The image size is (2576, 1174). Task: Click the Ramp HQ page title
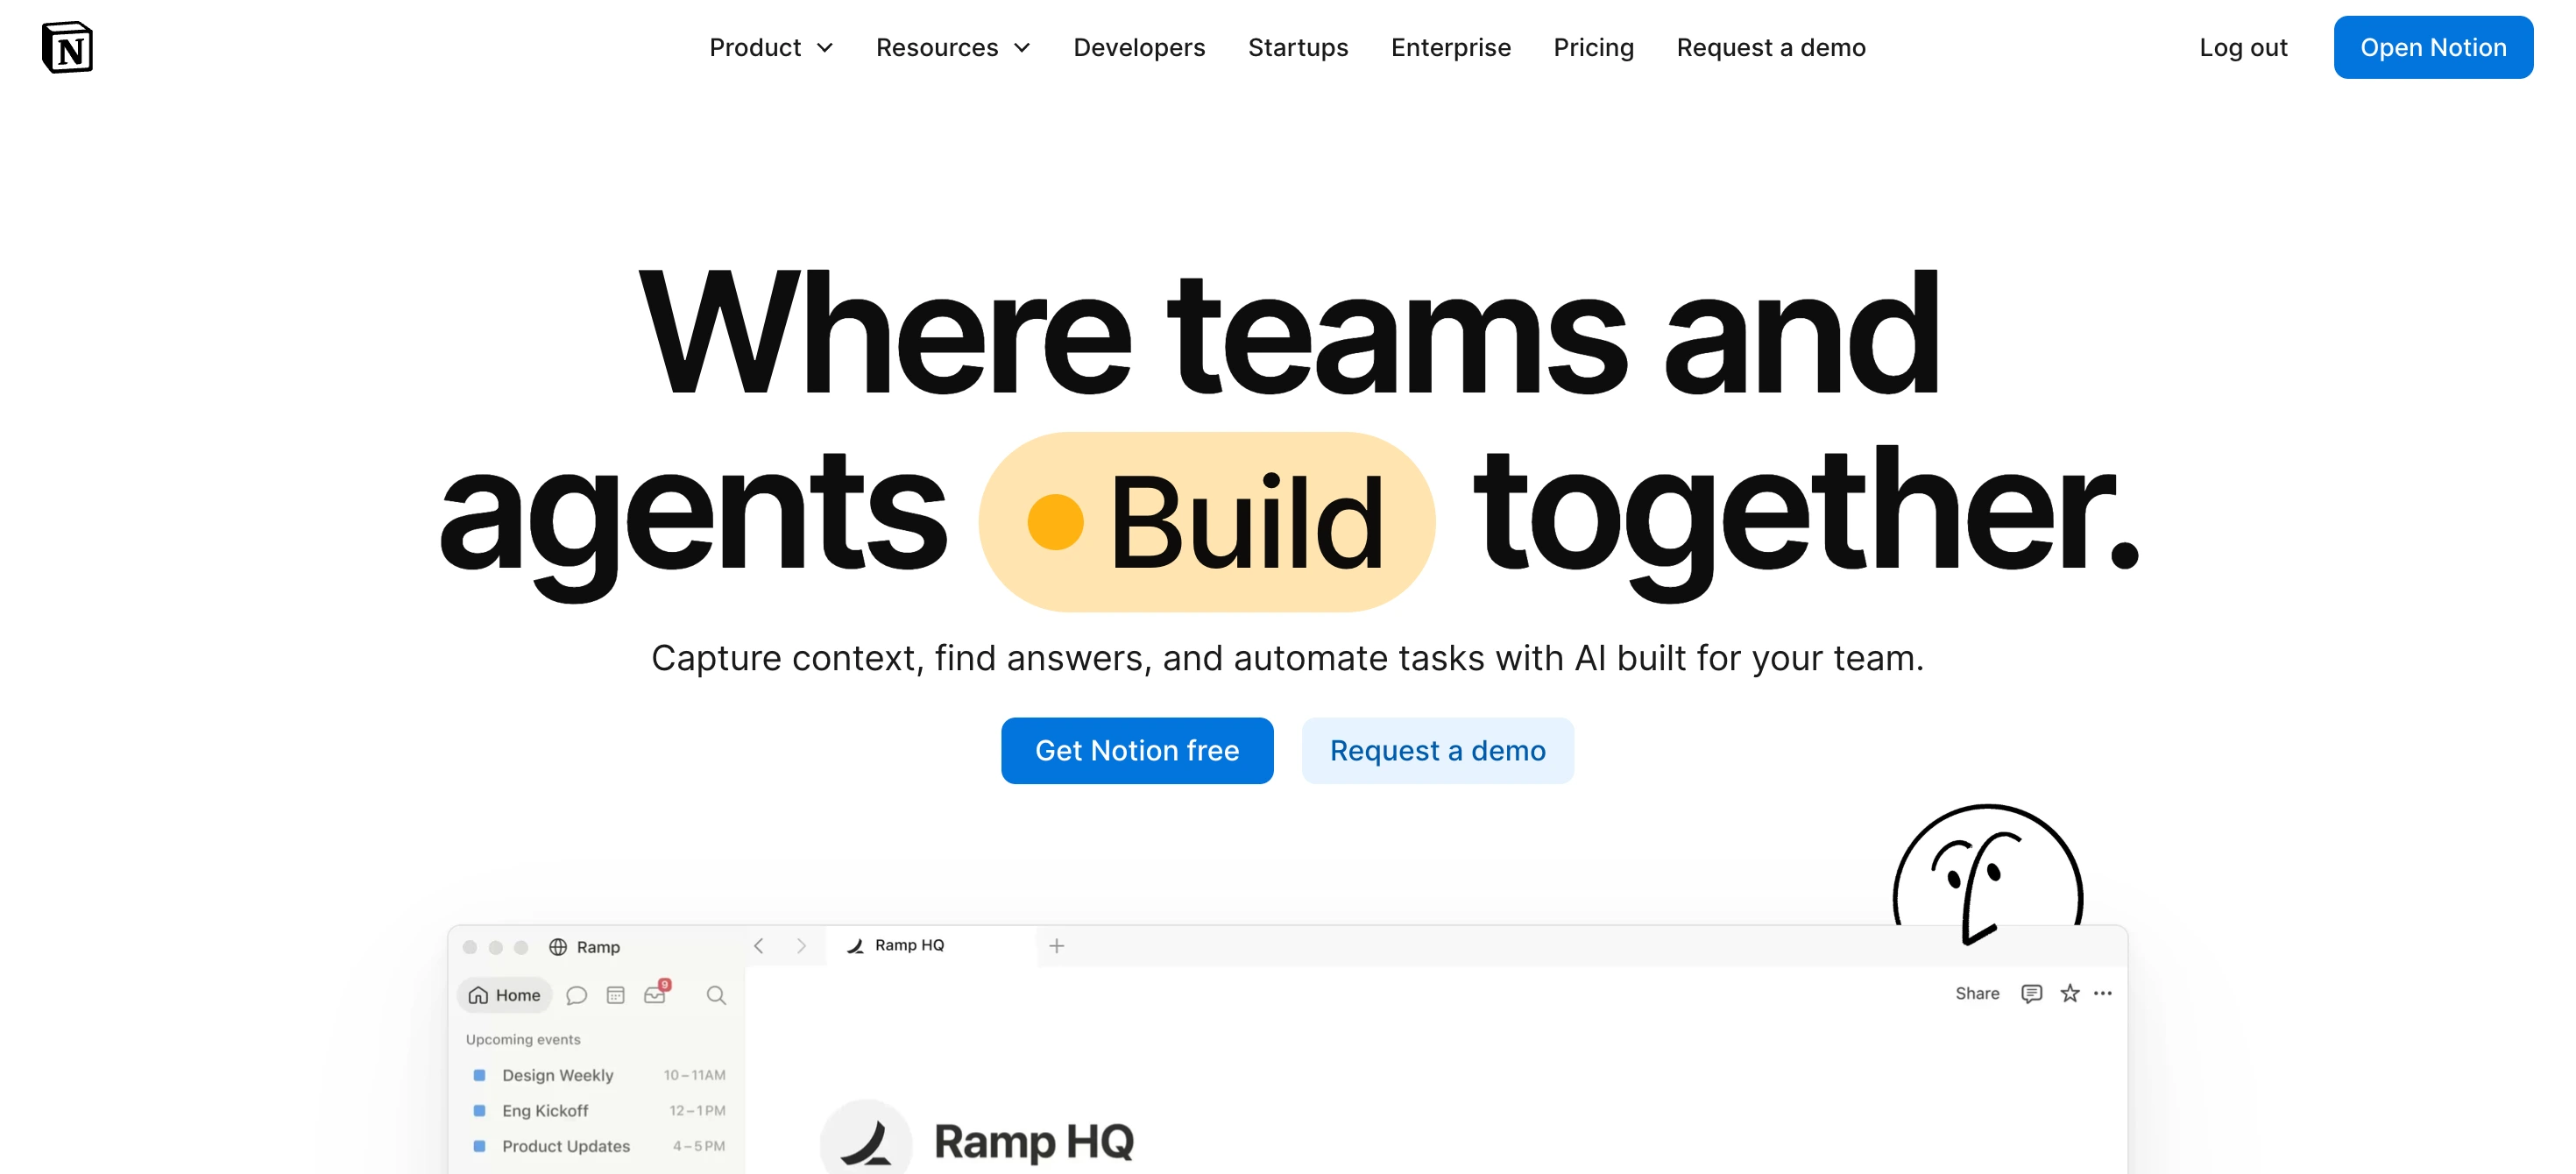click(1034, 1141)
